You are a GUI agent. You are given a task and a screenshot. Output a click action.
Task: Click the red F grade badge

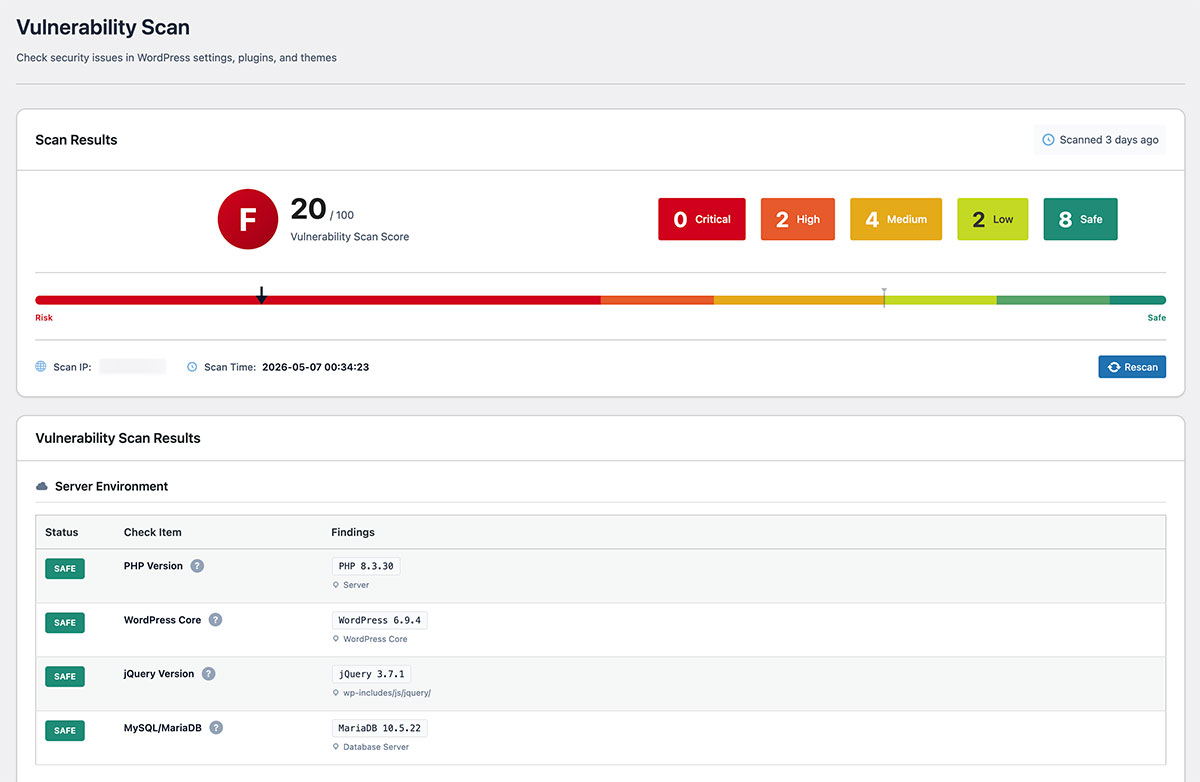pos(247,219)
